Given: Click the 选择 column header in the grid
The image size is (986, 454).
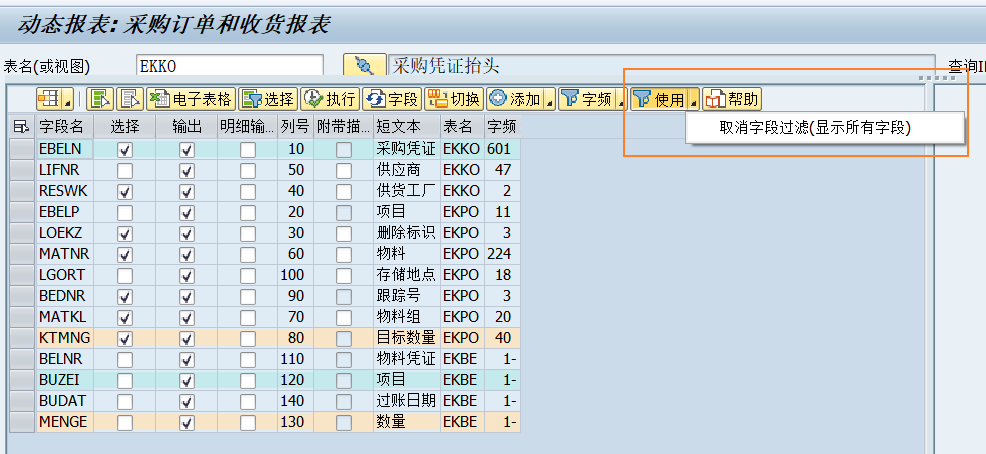Looking at the screenshot, I should tap(125, 127).
